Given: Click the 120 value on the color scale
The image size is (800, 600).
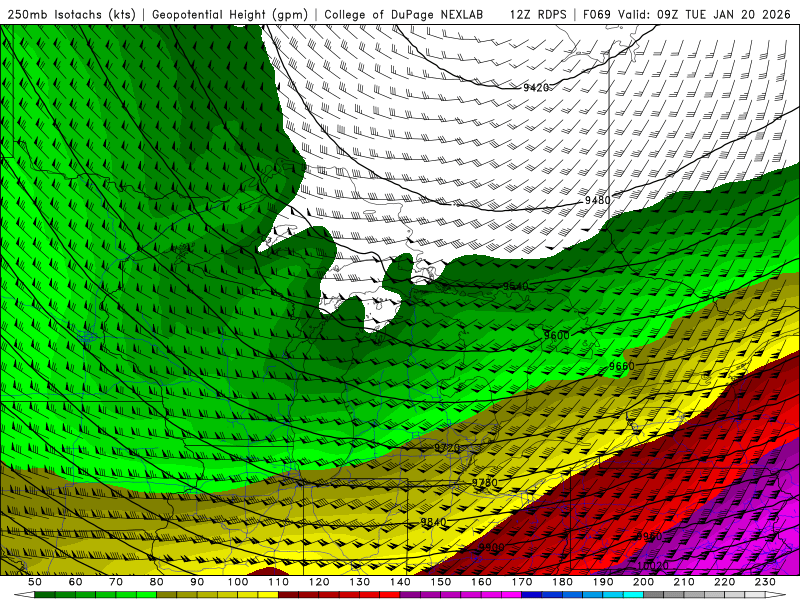Looking at the screenshot, I should click(x=319, y=582).
